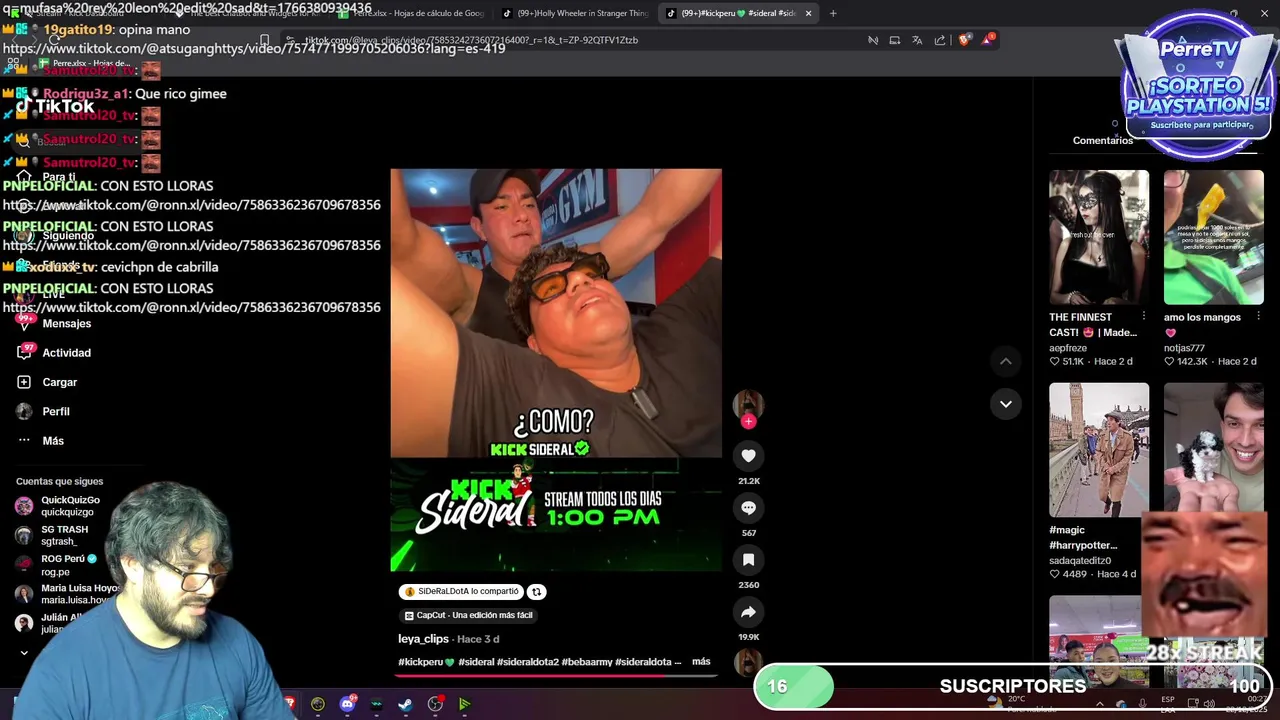Open SG TRASH followed account
Viewport: 1280px width, 720px height.
(x=52, y=535)
